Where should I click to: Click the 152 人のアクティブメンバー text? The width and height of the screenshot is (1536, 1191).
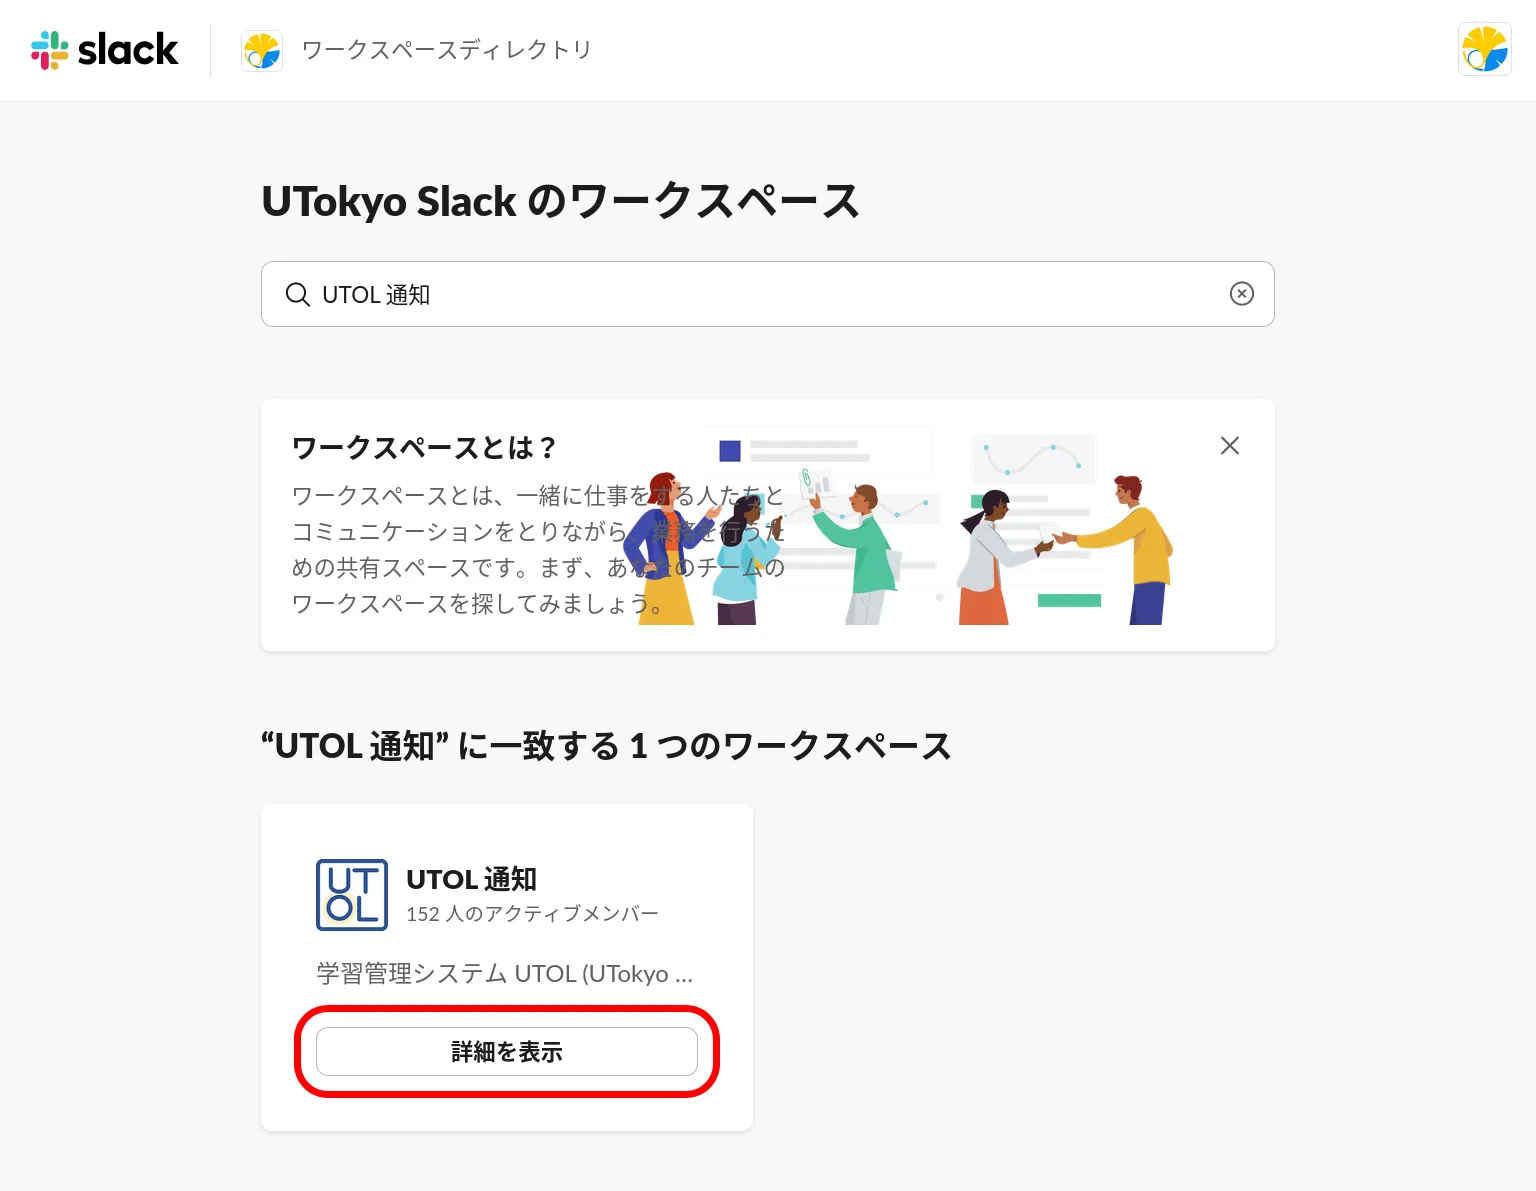coord(532,914)
